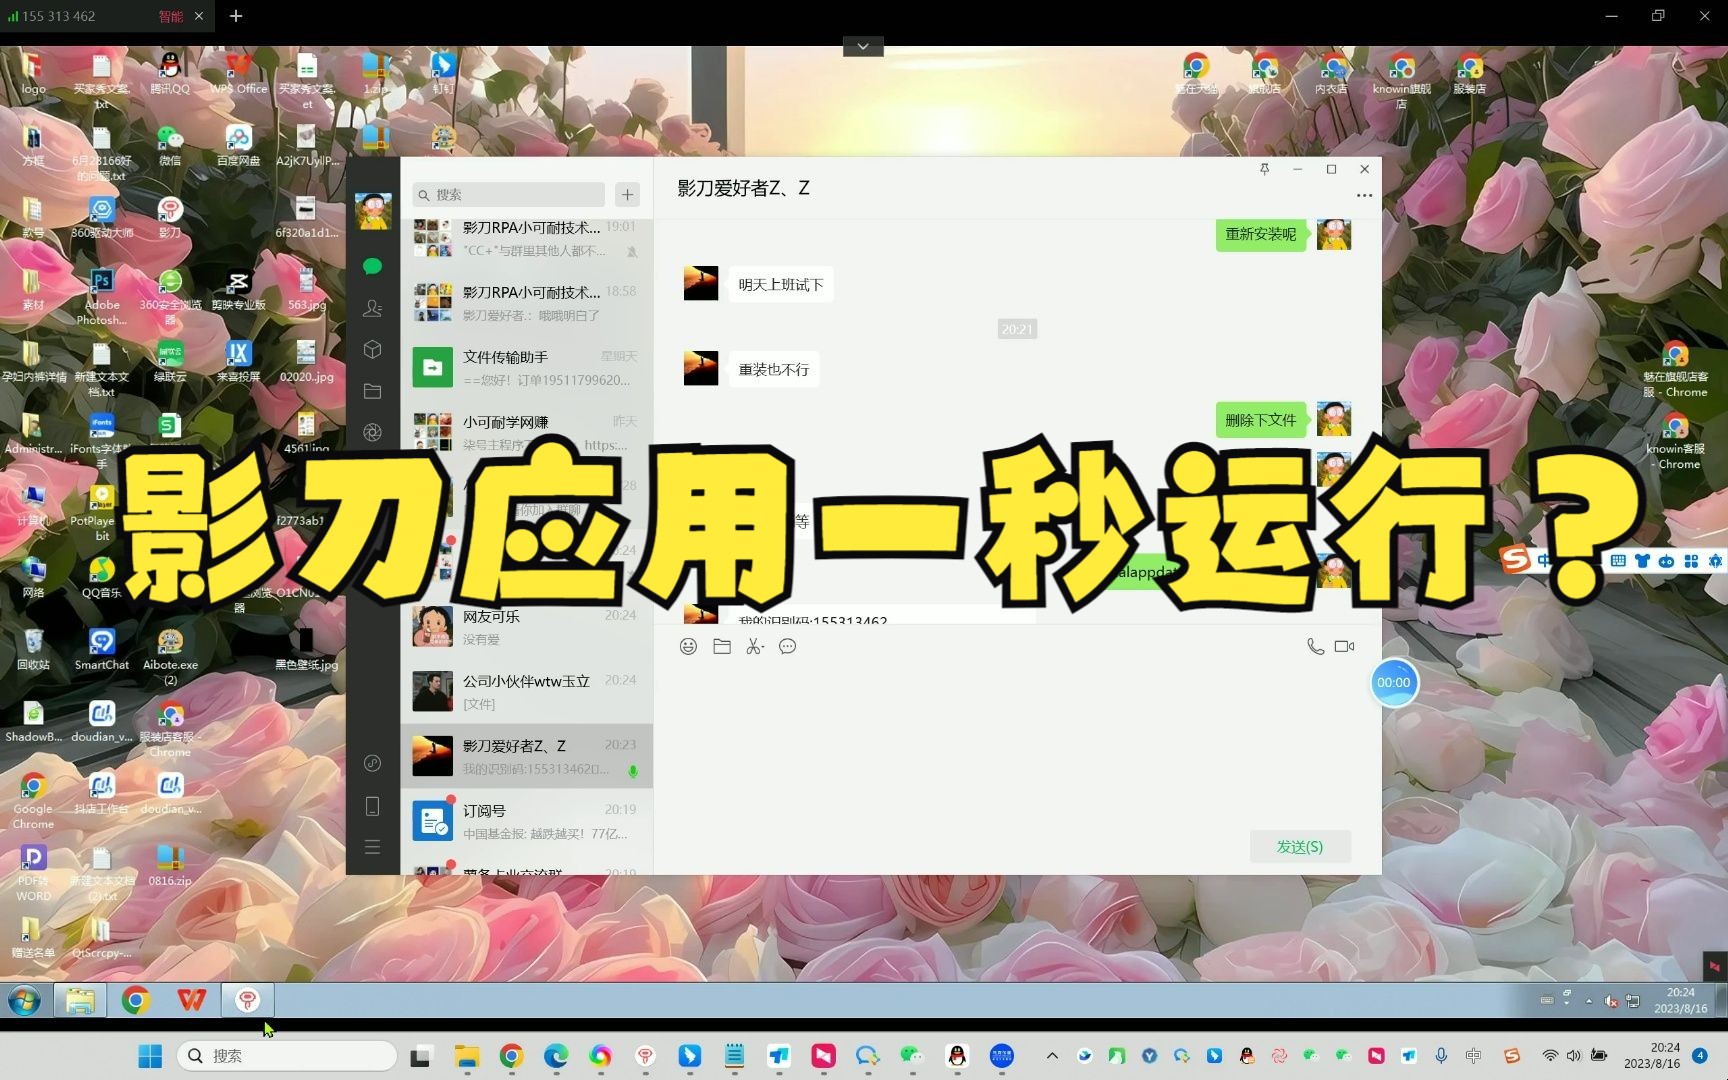Open 影刀 from the remote taskbar
Screen dimensions: 1728x1080
[x=247, y=999]
